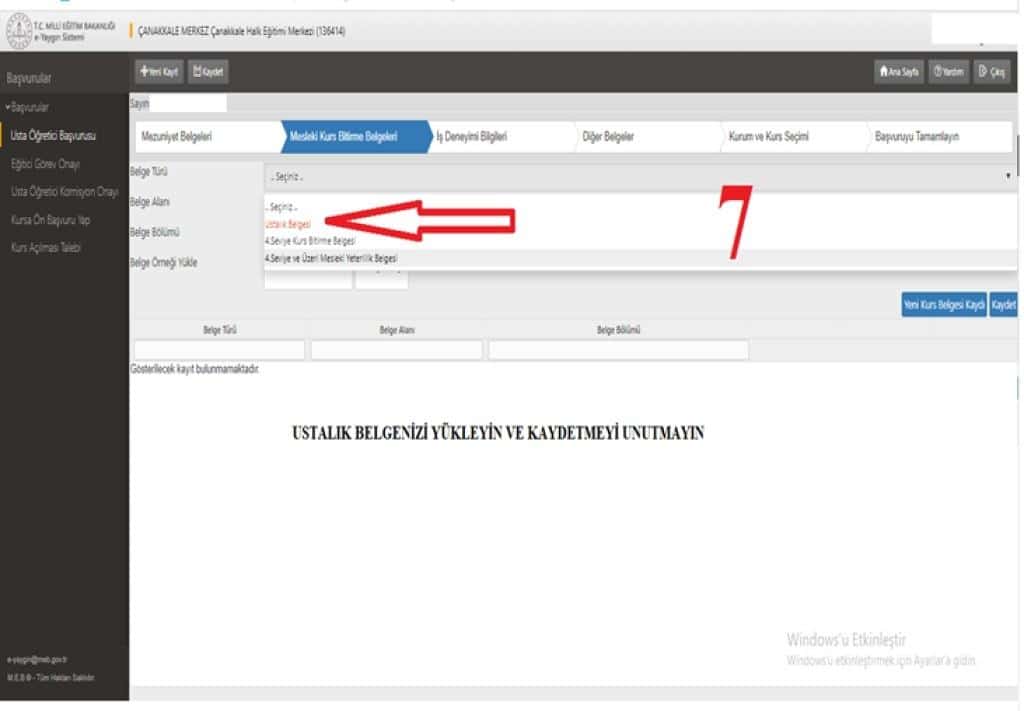The width and height of the screenshot is (1024, 711).
Task: Click the Çıkış logout button
Action: point(993,72)
